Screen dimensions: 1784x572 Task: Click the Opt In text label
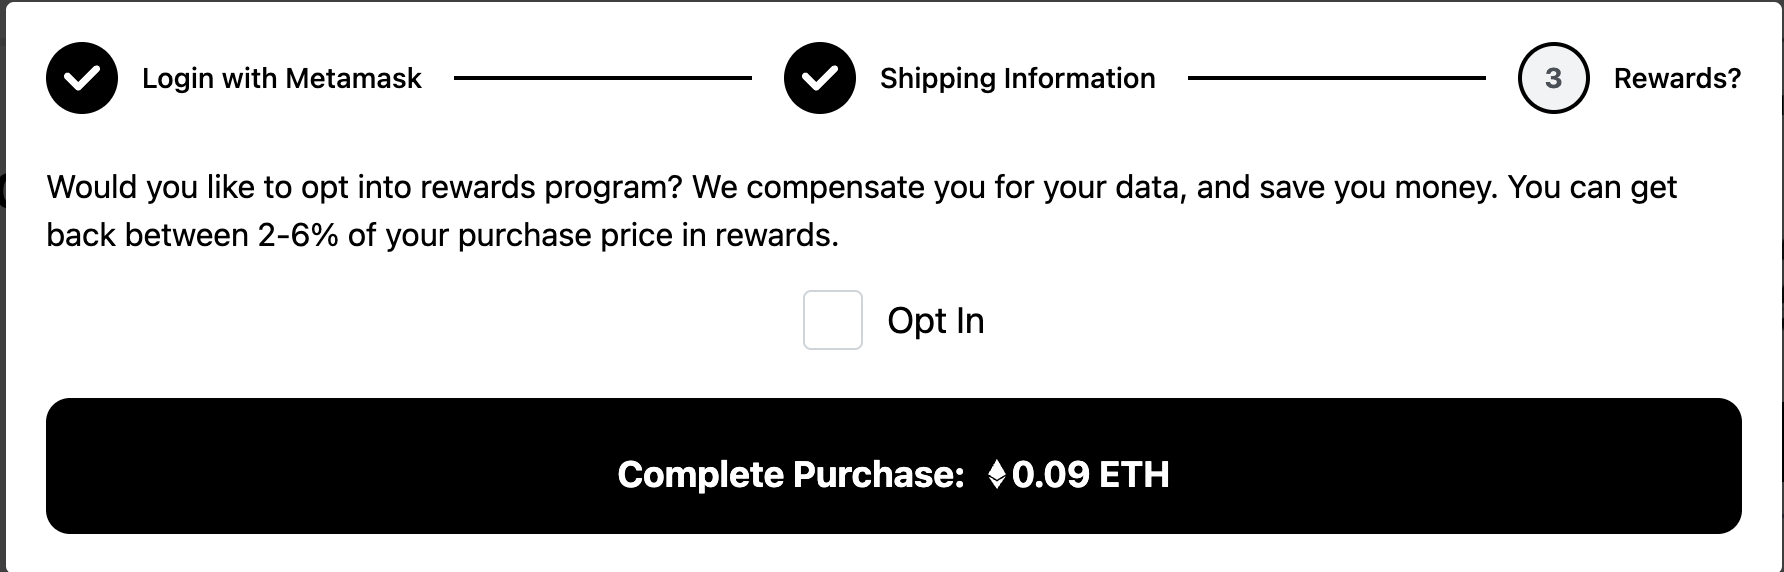(x=936, y=321)
